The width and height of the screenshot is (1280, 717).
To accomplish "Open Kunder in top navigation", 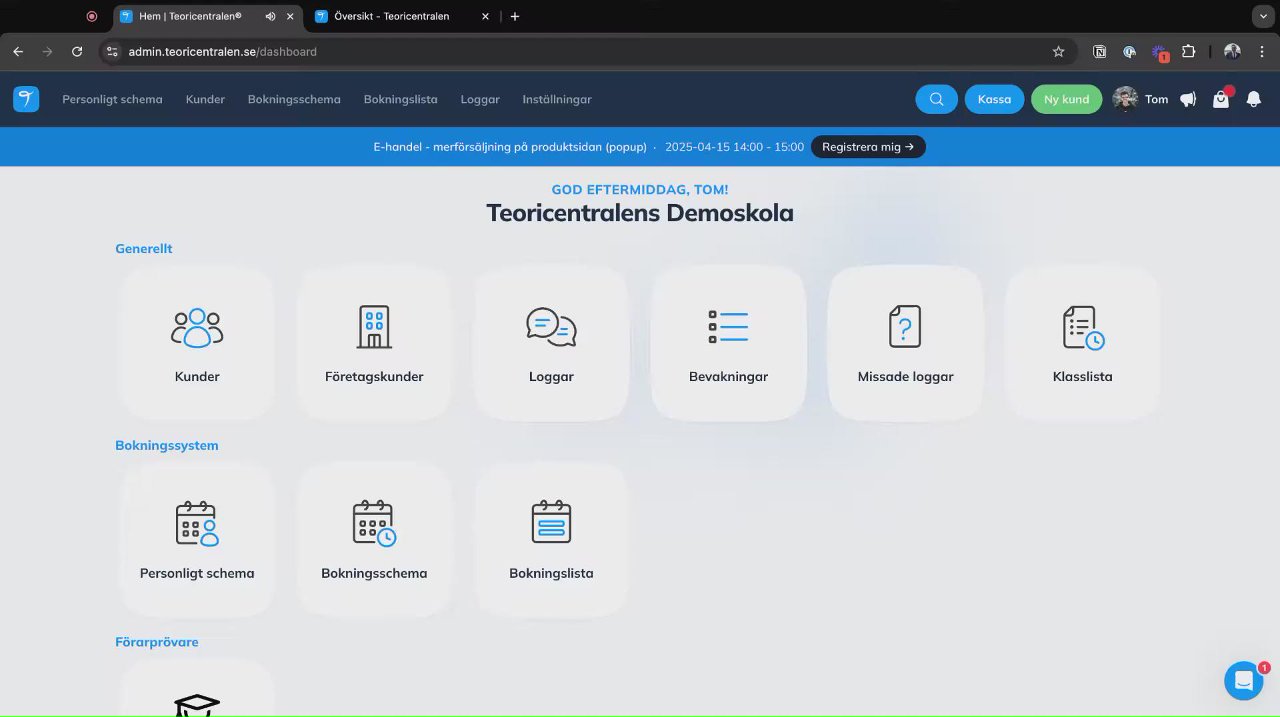I will (x=205, y=99).
